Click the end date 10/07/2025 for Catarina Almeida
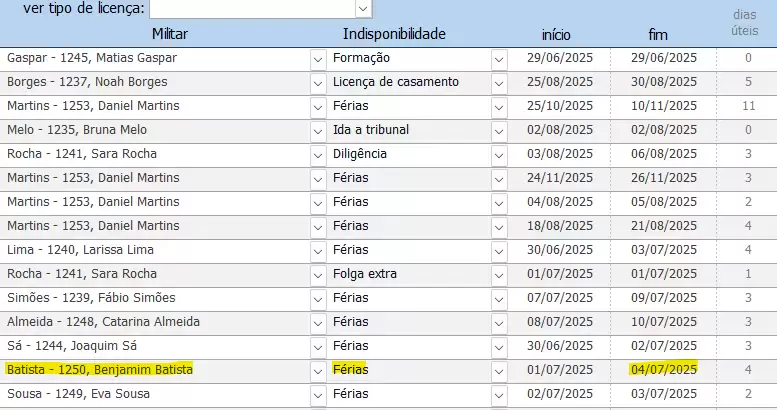 664,322
